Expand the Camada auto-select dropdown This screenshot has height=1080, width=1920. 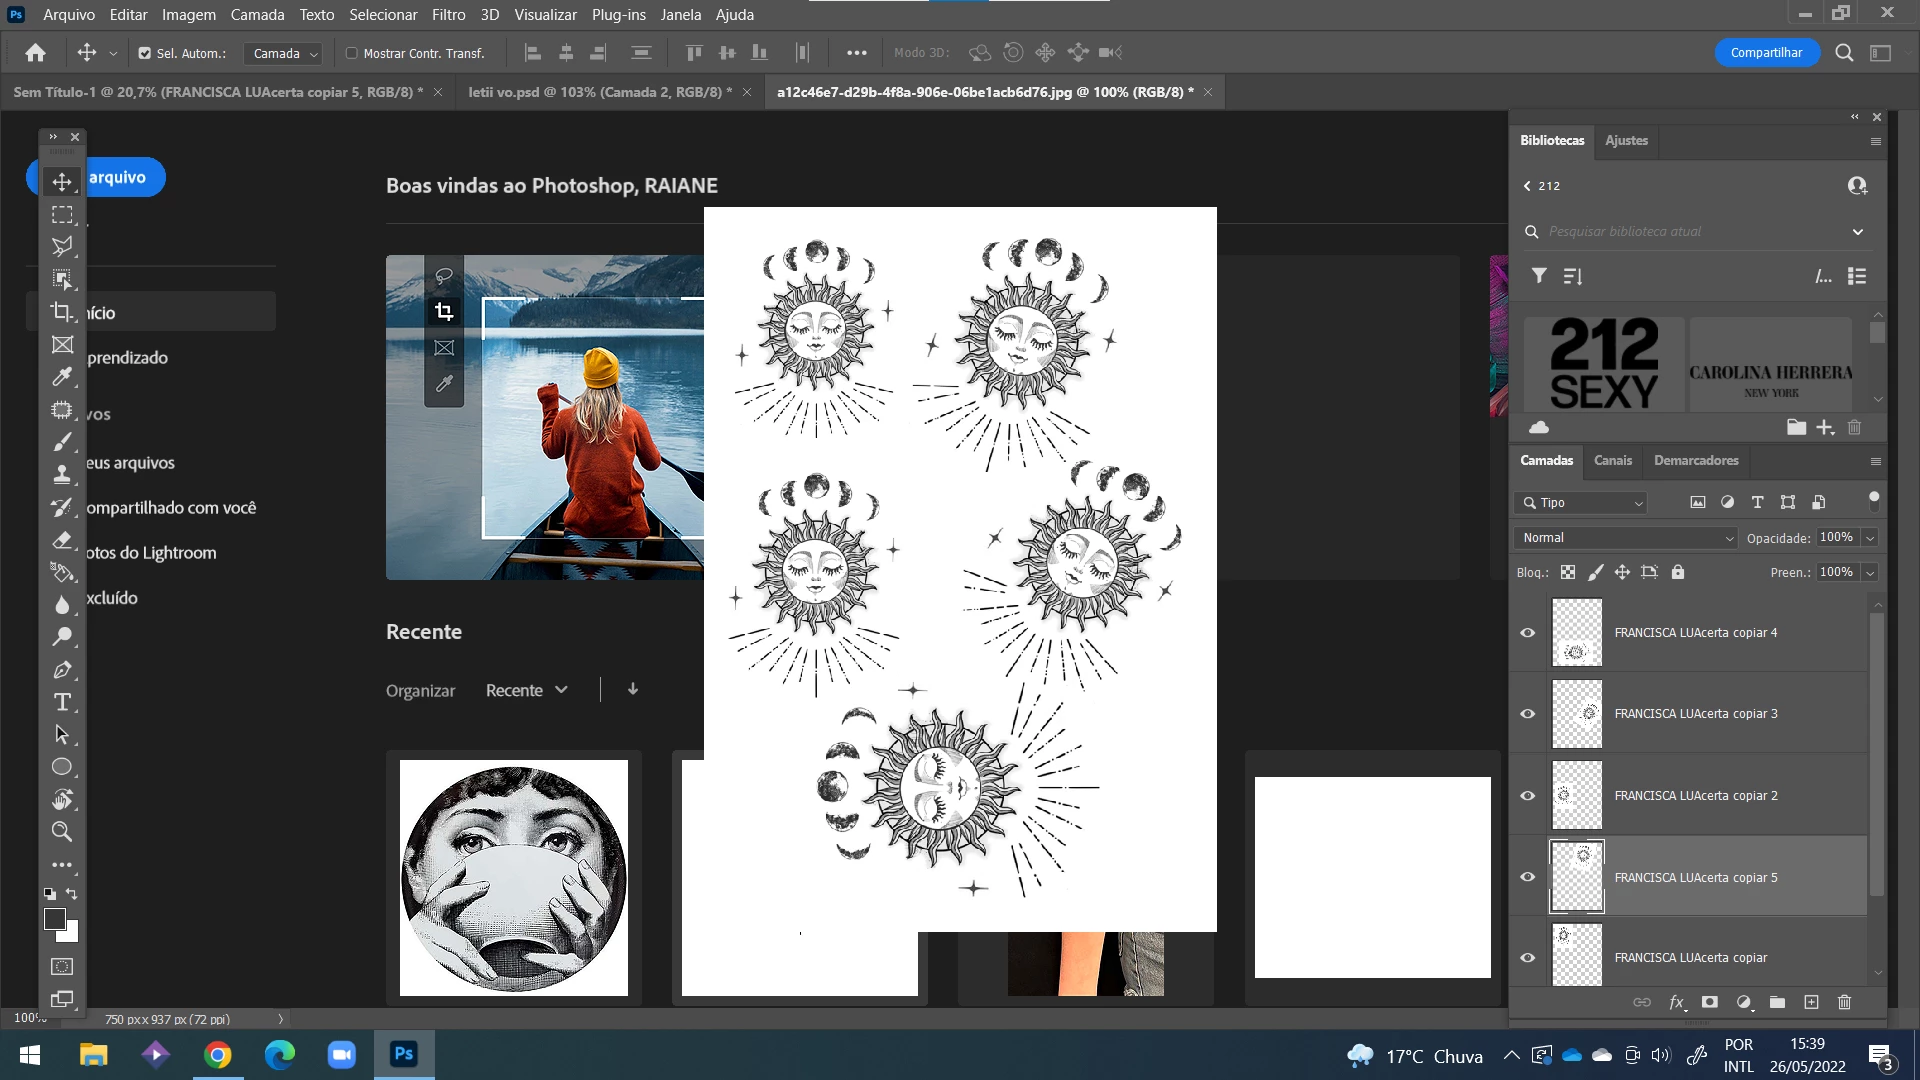coord(284,54)
